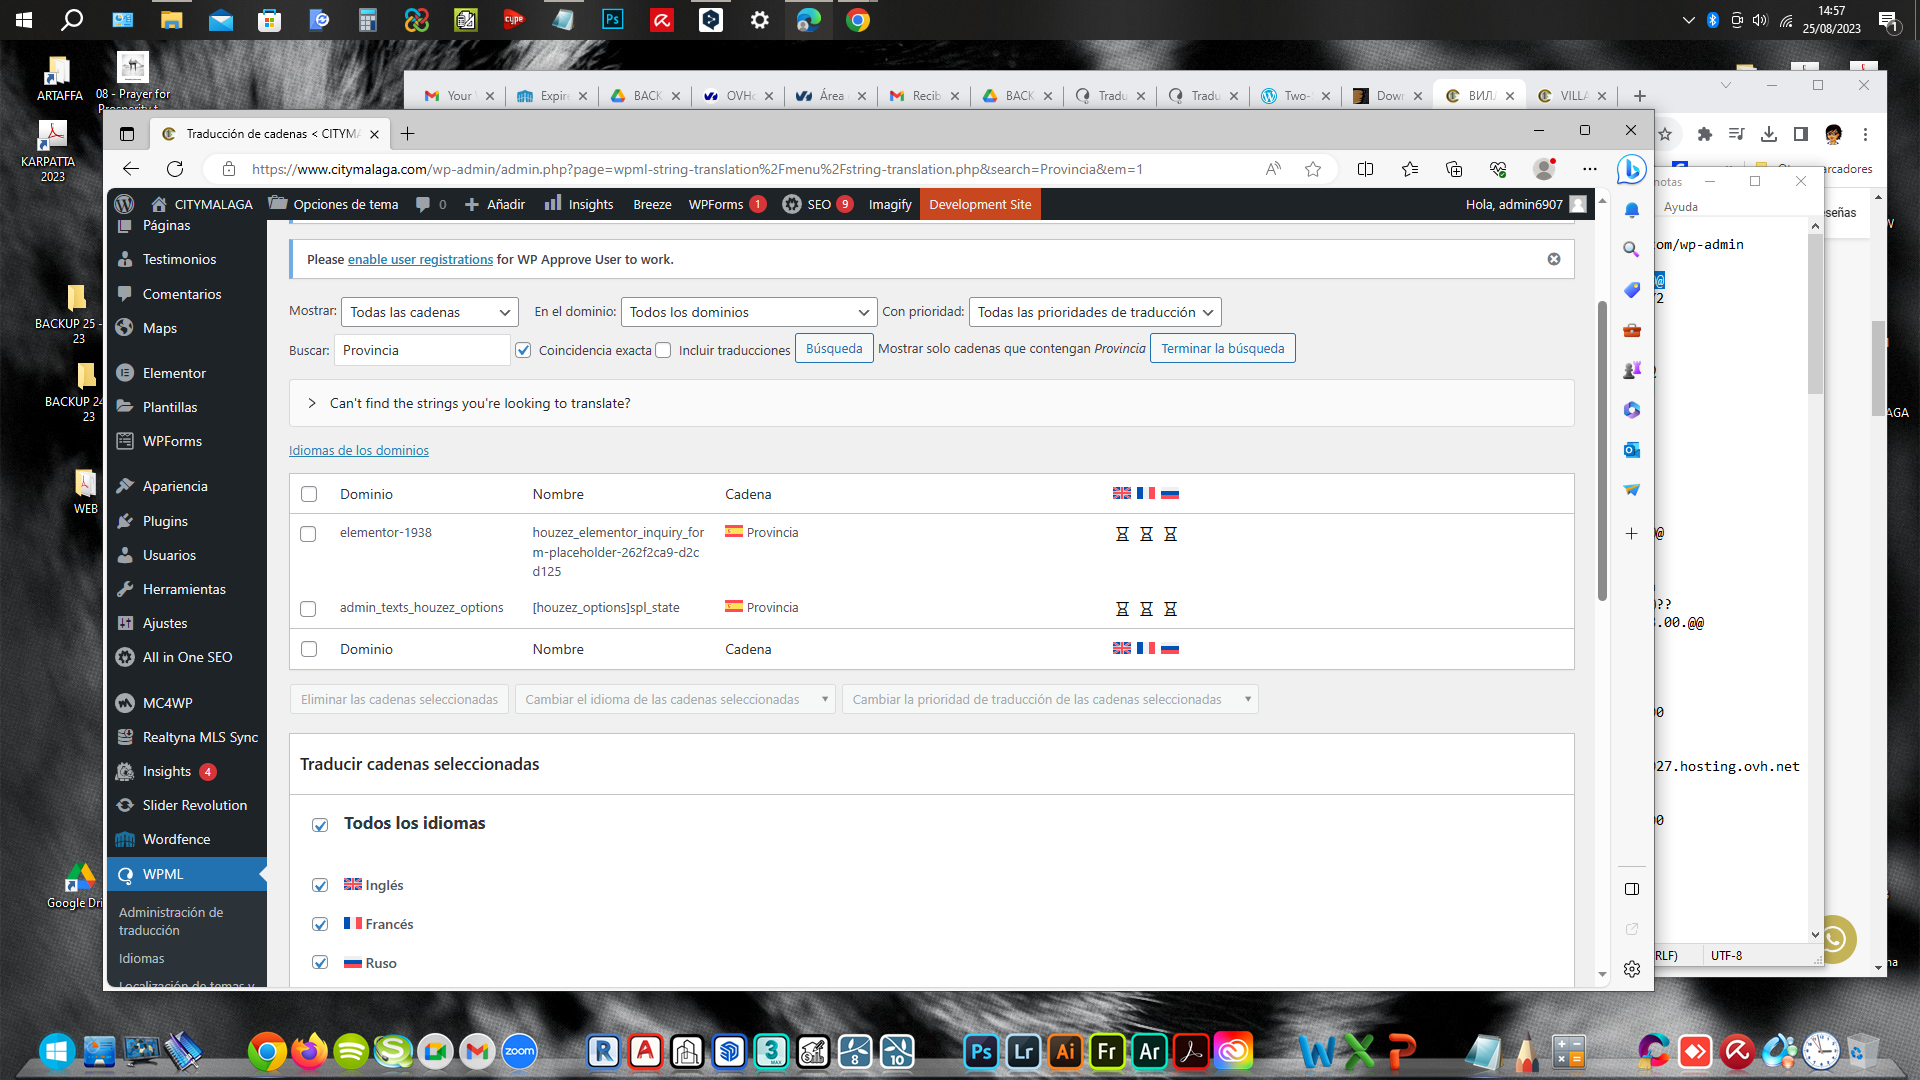The height and width of the screenshot is (1080, 1920).
Task: Open WPForms item in admin bar
Action: point(727,204)
